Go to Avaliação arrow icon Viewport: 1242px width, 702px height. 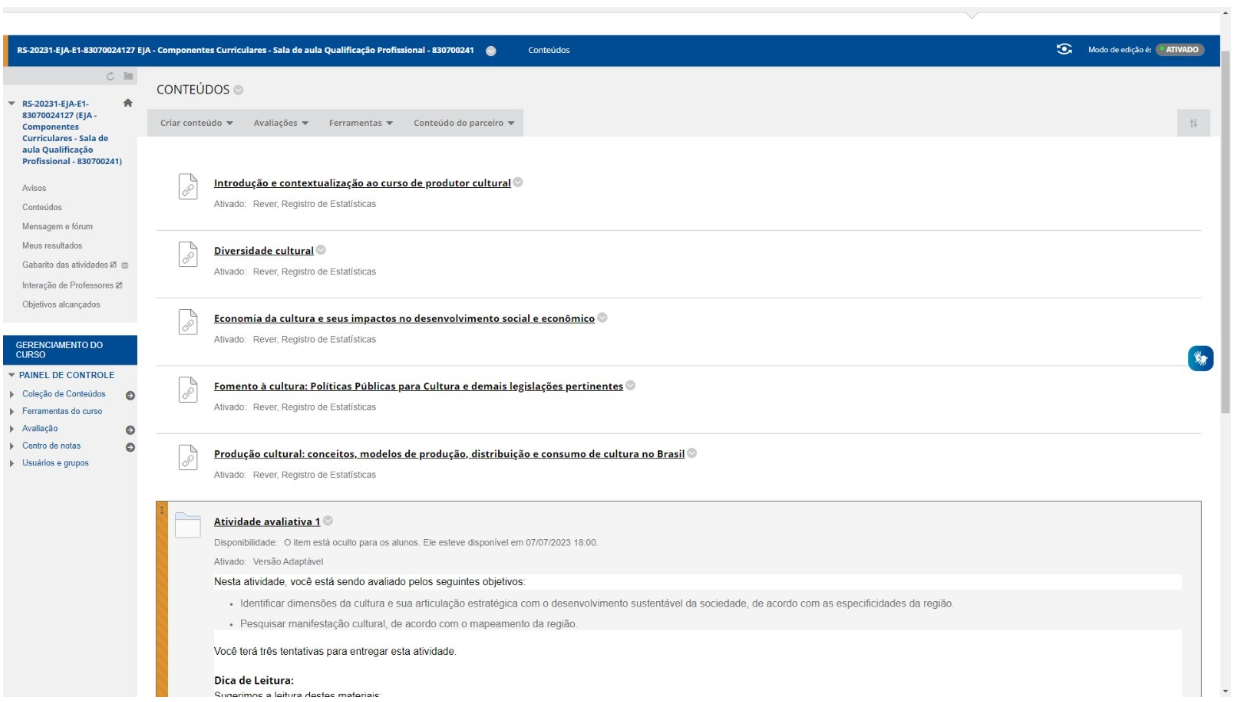[x=130, y=430]
